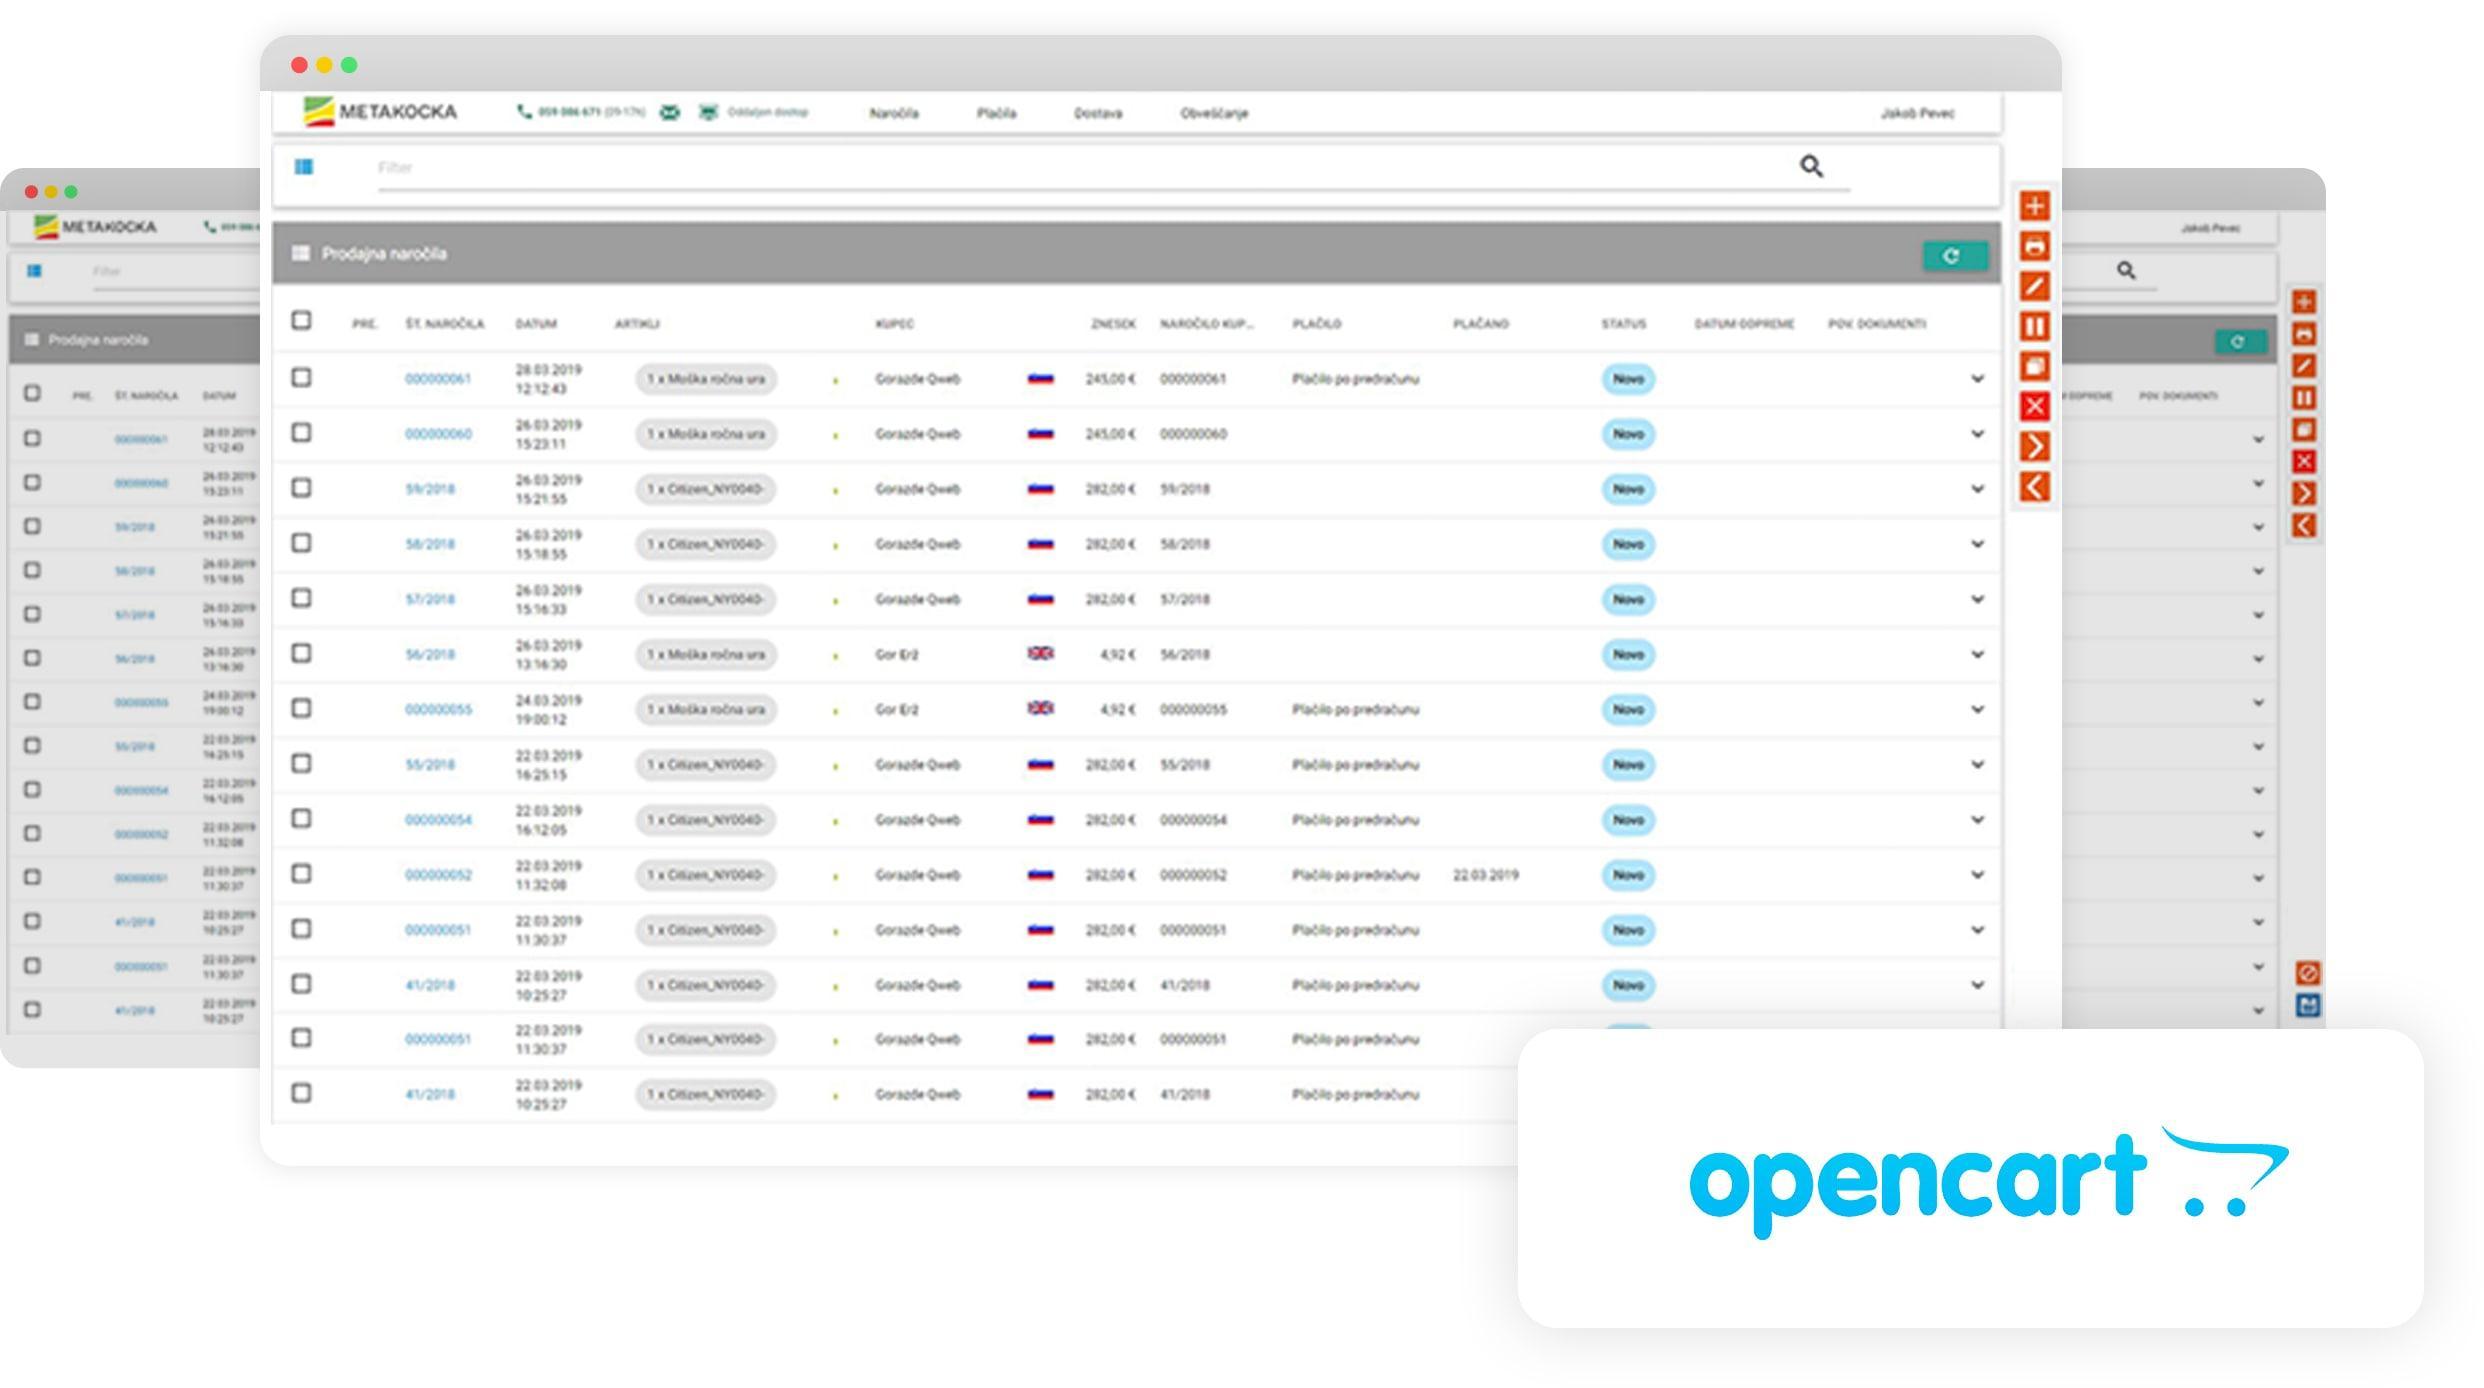Click the Novo status badge for order 000000052
This screenshot has height=1388, width=2484.
tap(1628, 875)
